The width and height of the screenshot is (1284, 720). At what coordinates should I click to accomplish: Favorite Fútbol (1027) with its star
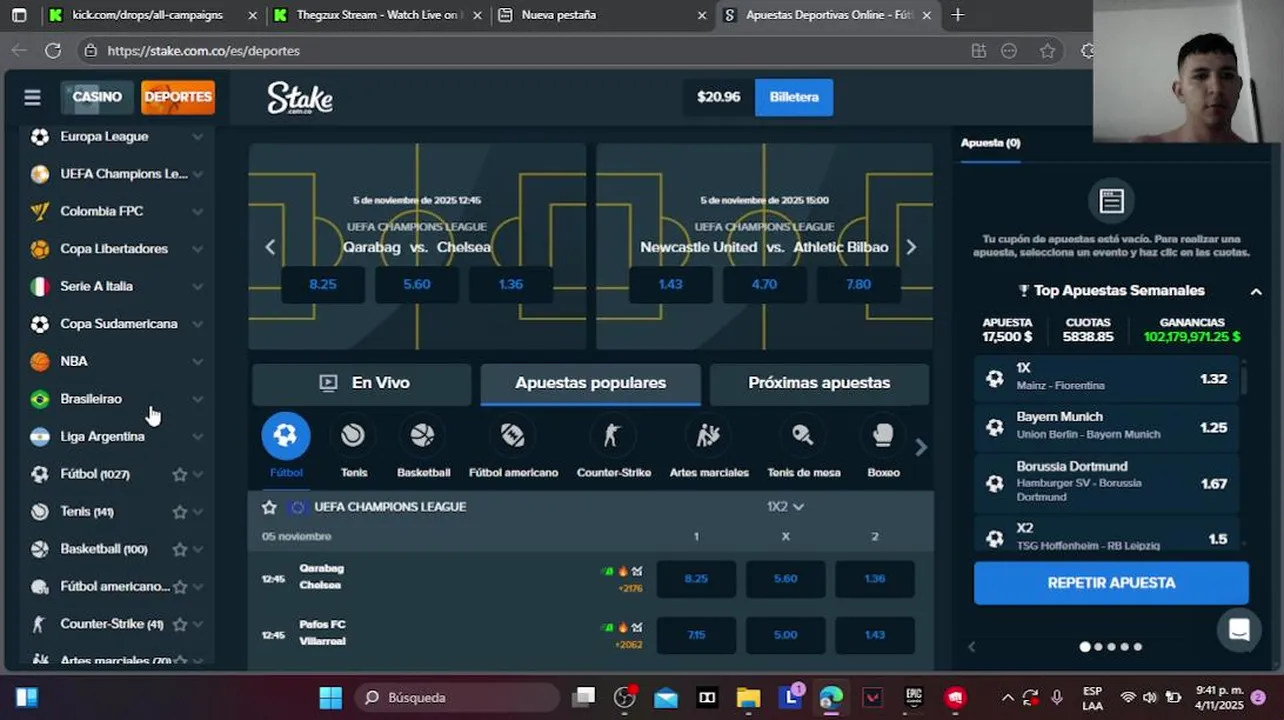pyautogui.click(x=180, y=474)
